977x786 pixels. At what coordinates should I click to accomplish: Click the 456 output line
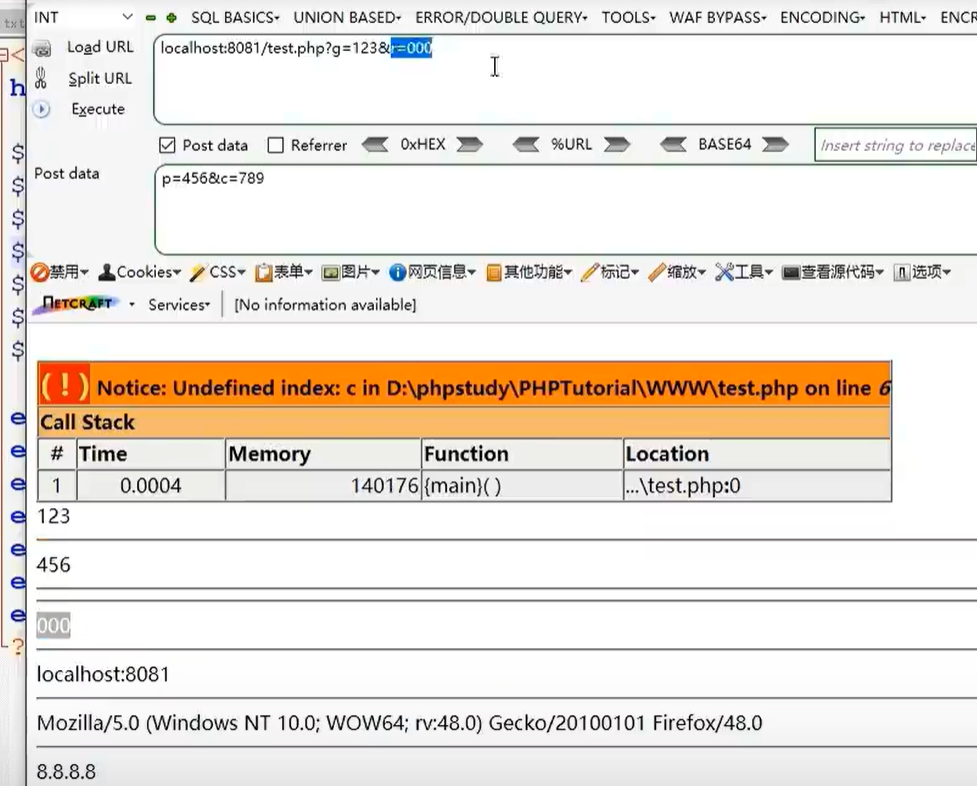click(54, 565)
